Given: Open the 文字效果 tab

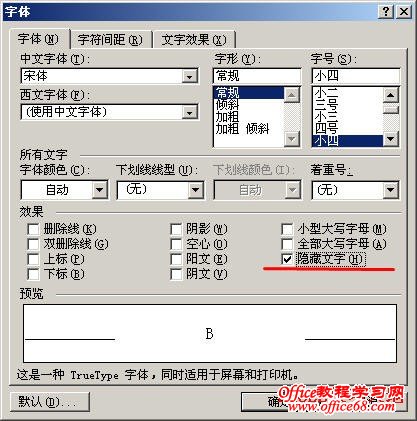Looking at the screenshot, I should [x=194, y=40].
